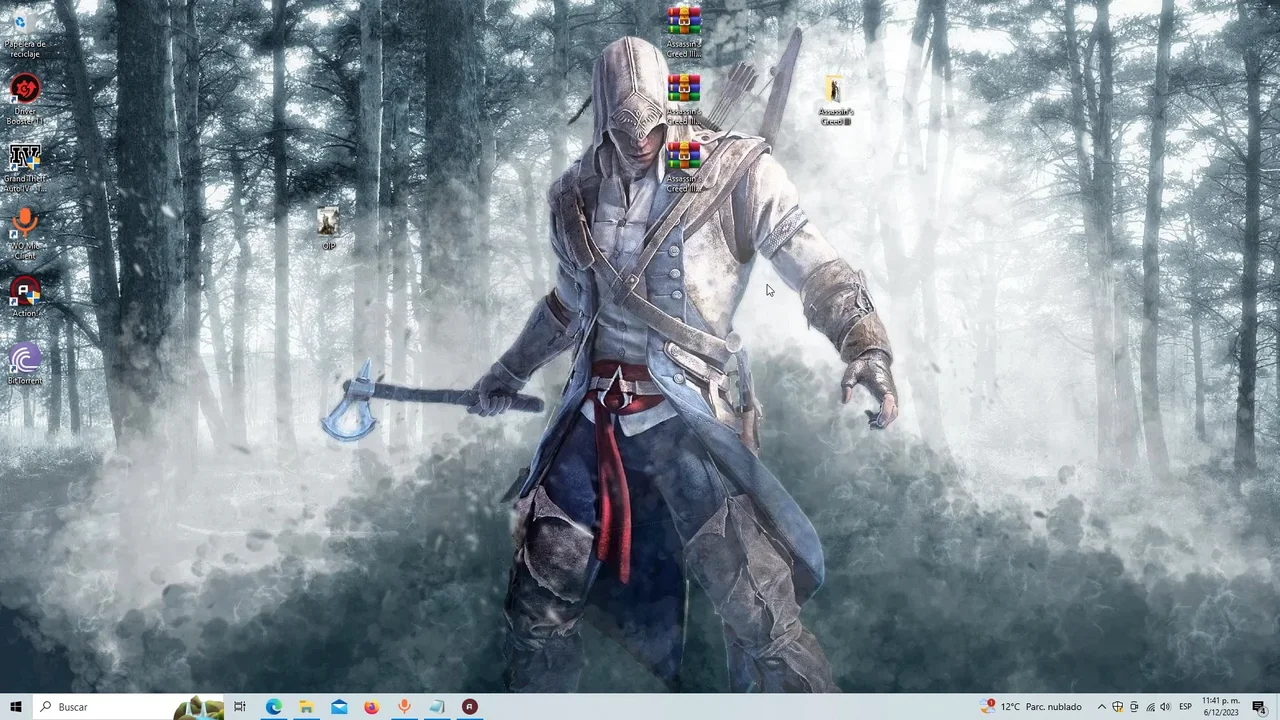Select the uppermost Assassin's Creed III WinRAR archive

pyautogui.click(x=684, y=32)
